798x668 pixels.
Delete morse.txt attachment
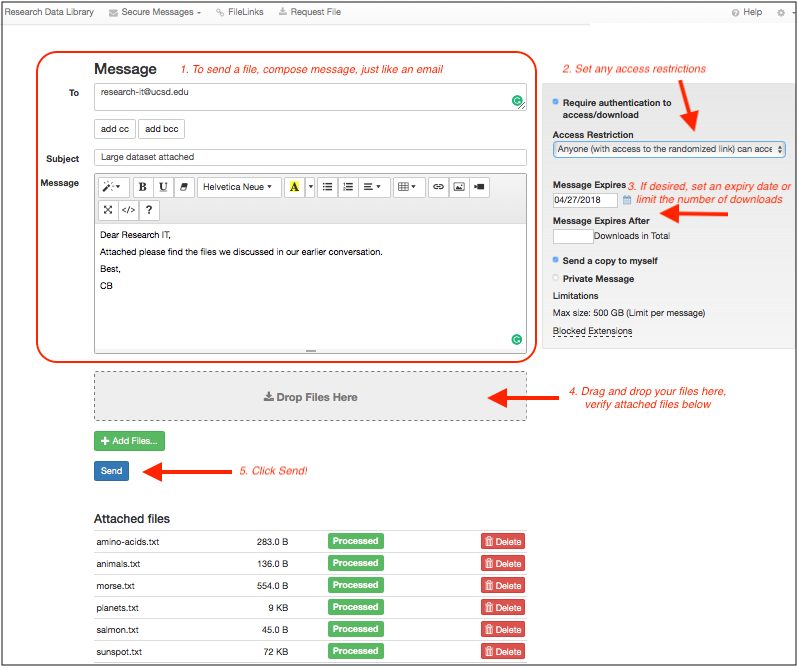click(x=503, y=586)
